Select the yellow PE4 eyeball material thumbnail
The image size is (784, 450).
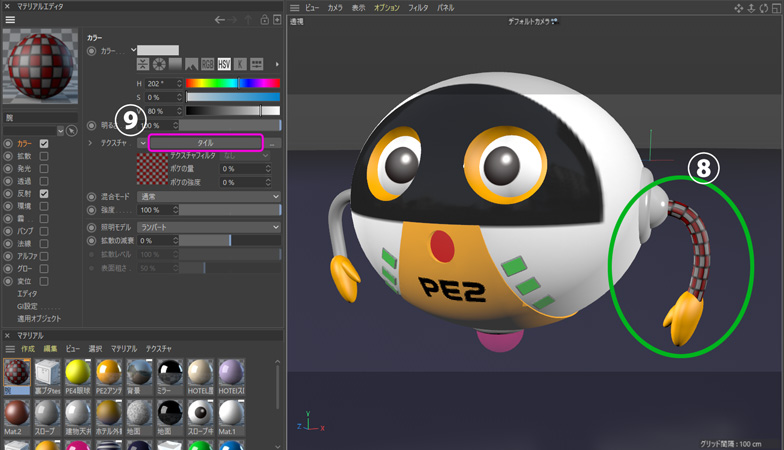77,374
